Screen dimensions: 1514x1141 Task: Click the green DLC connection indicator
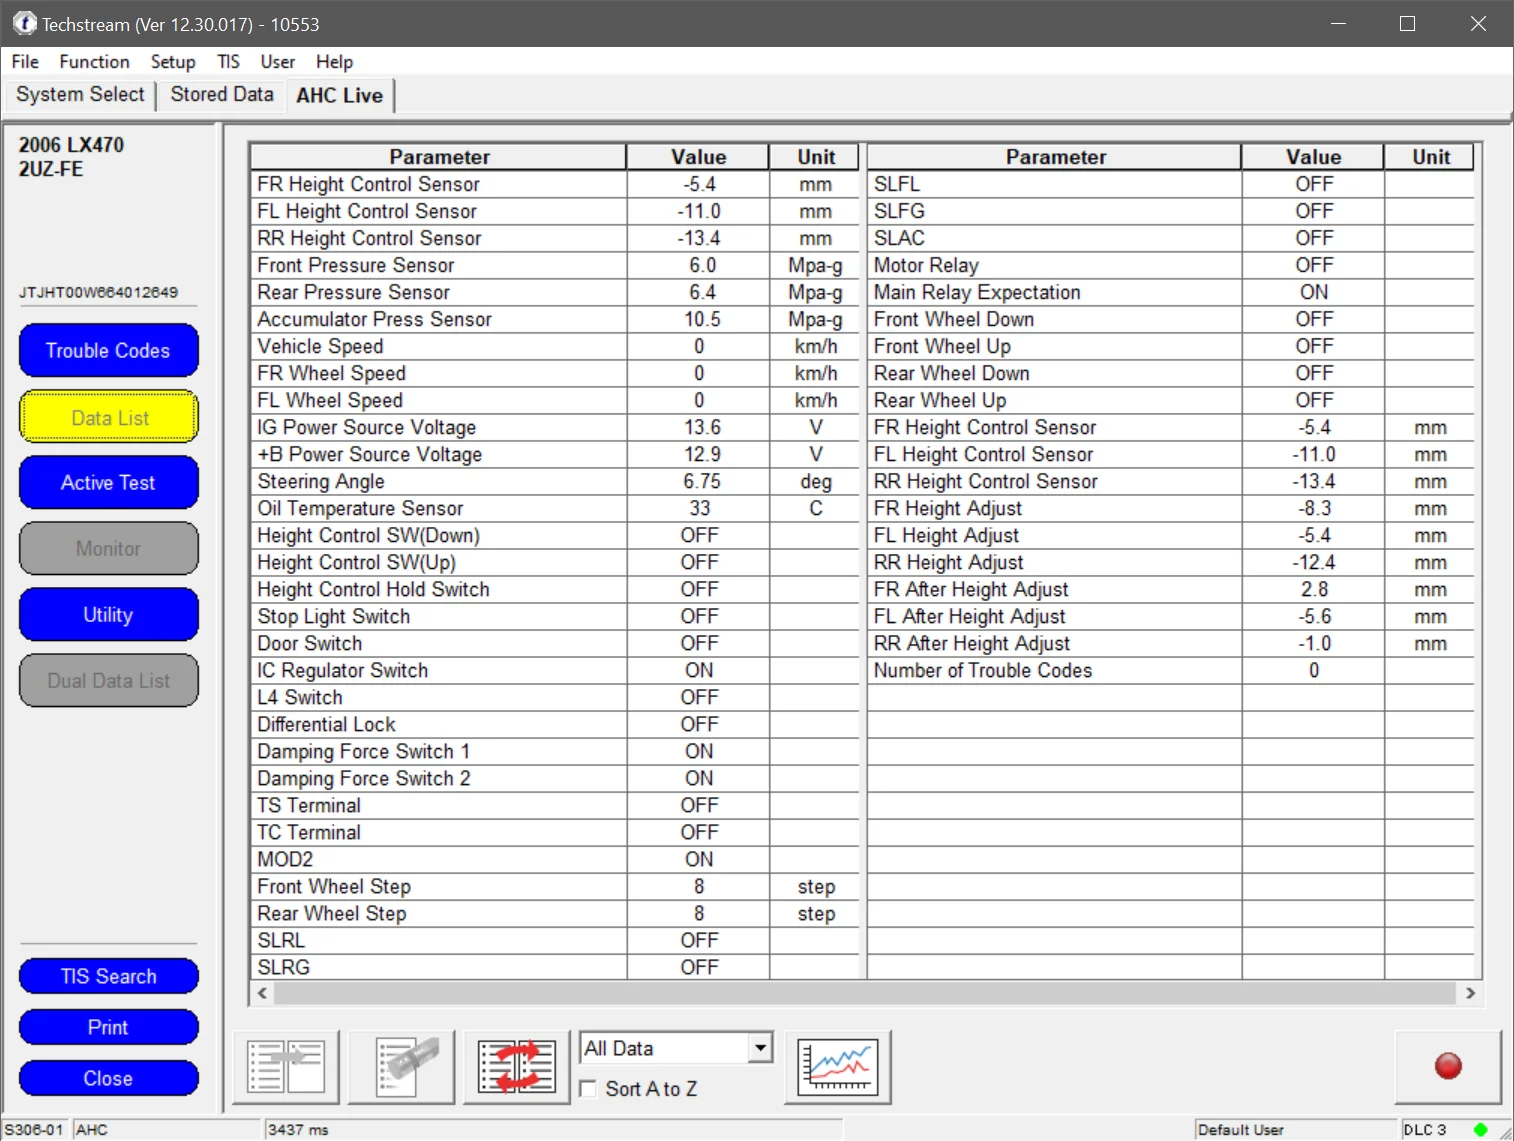(x=1481, y=1129)
